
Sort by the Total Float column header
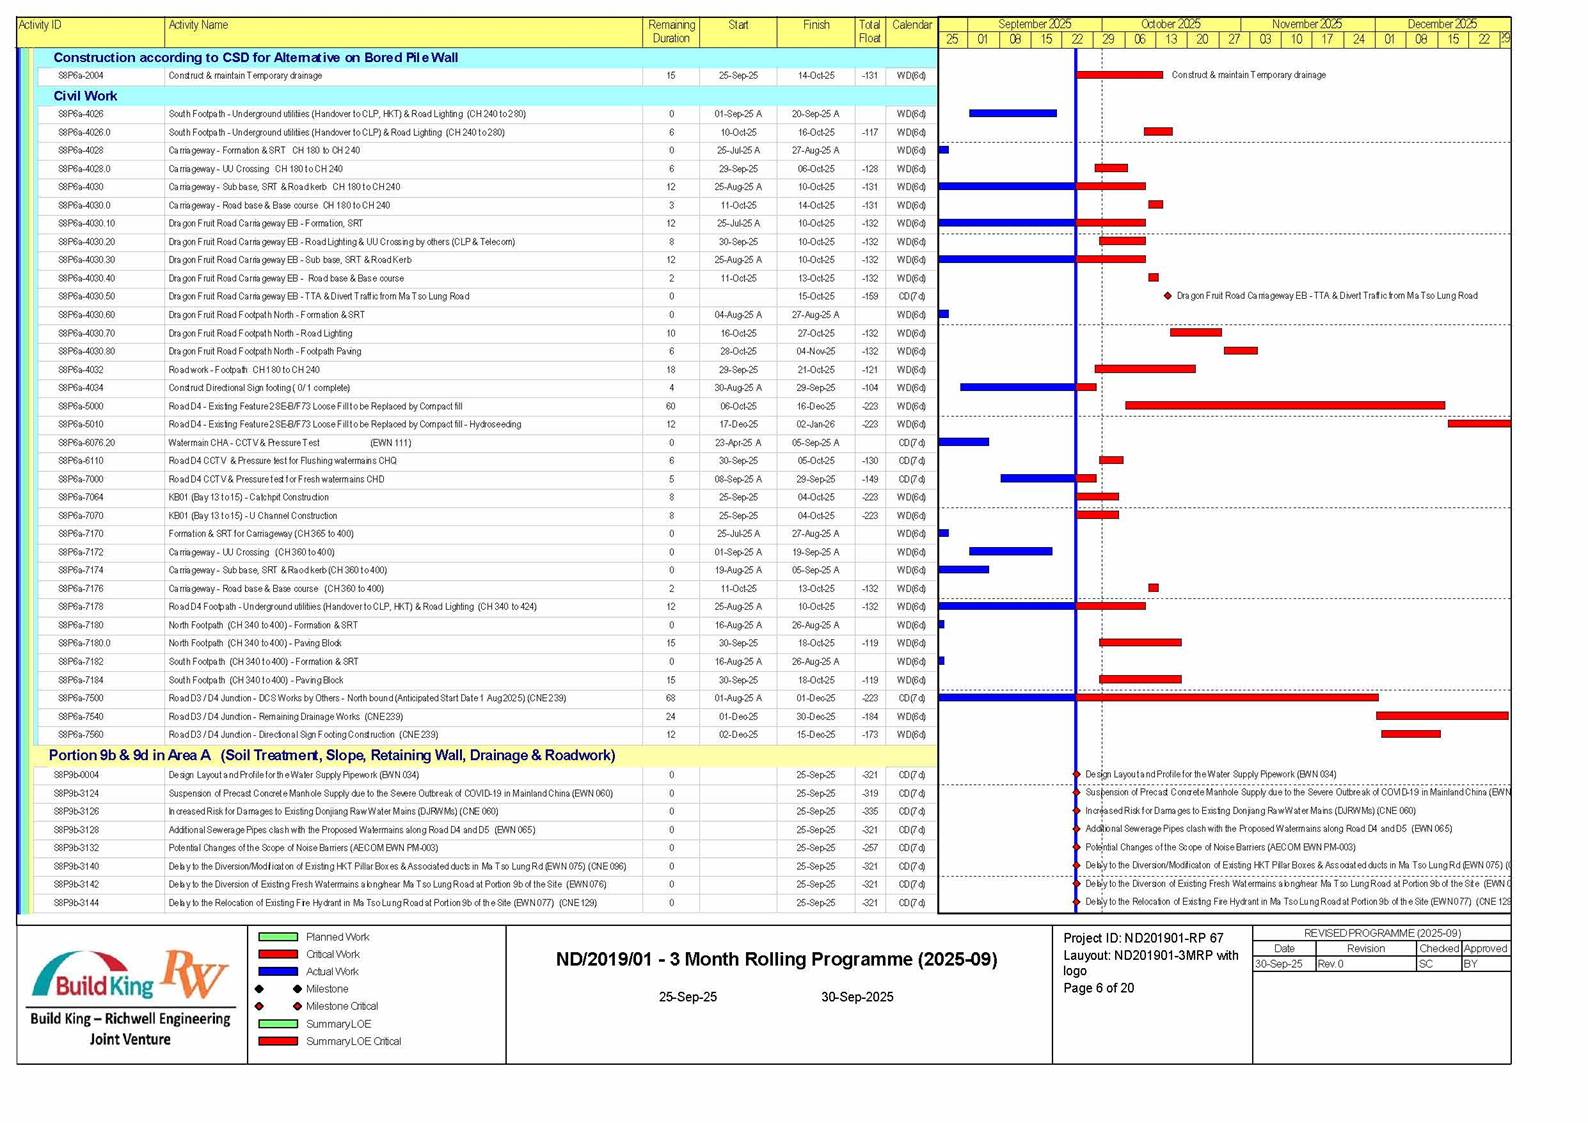click(869, 31)
